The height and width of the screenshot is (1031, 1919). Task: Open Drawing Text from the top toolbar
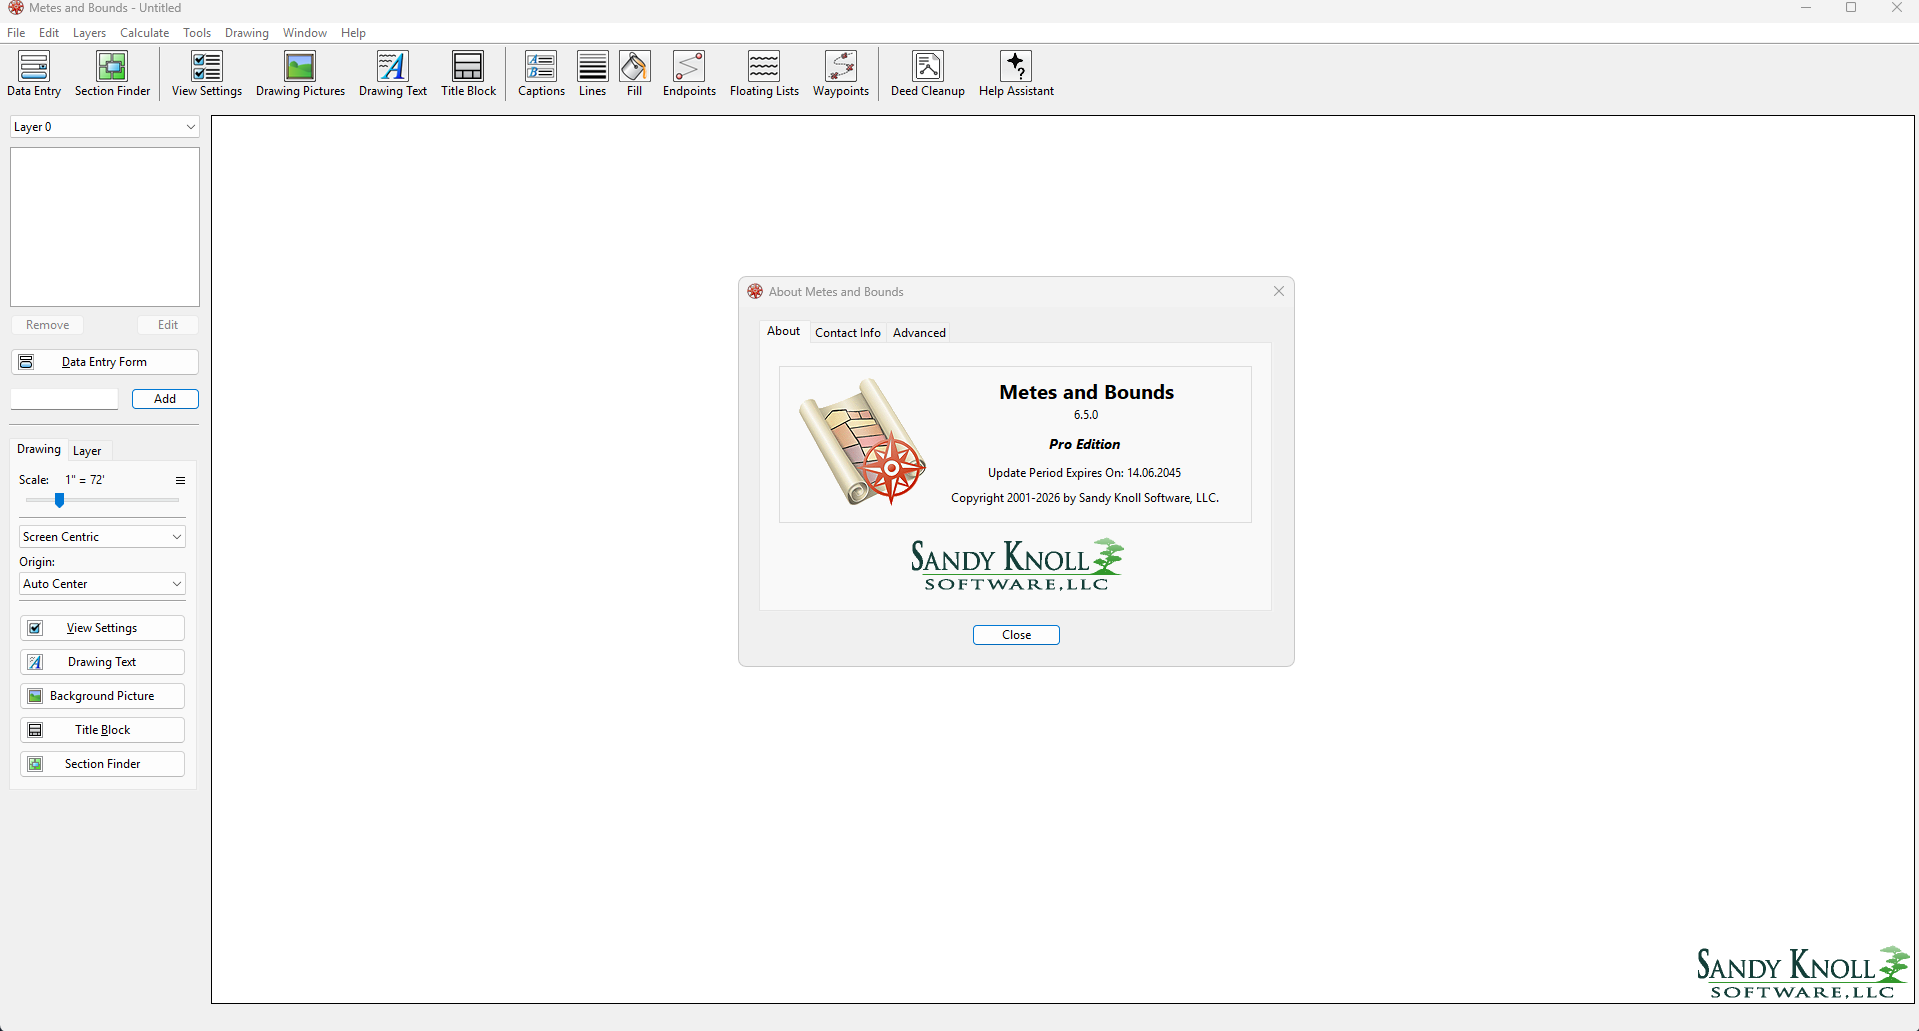[393, 74]
